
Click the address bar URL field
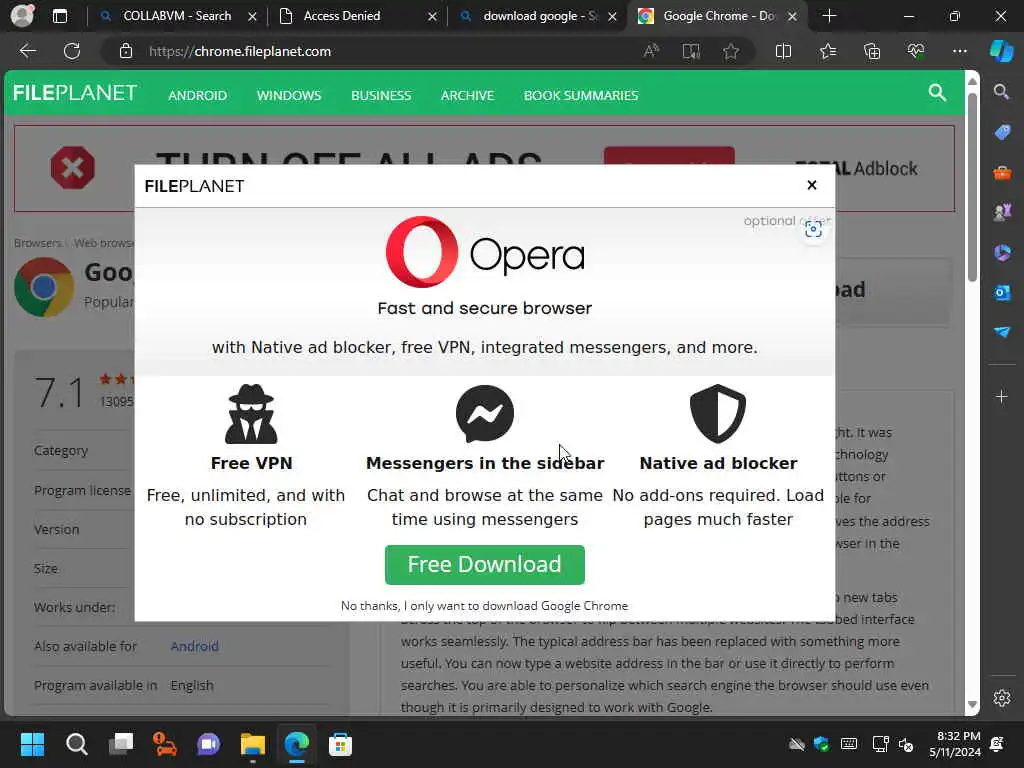click(385, 51)
